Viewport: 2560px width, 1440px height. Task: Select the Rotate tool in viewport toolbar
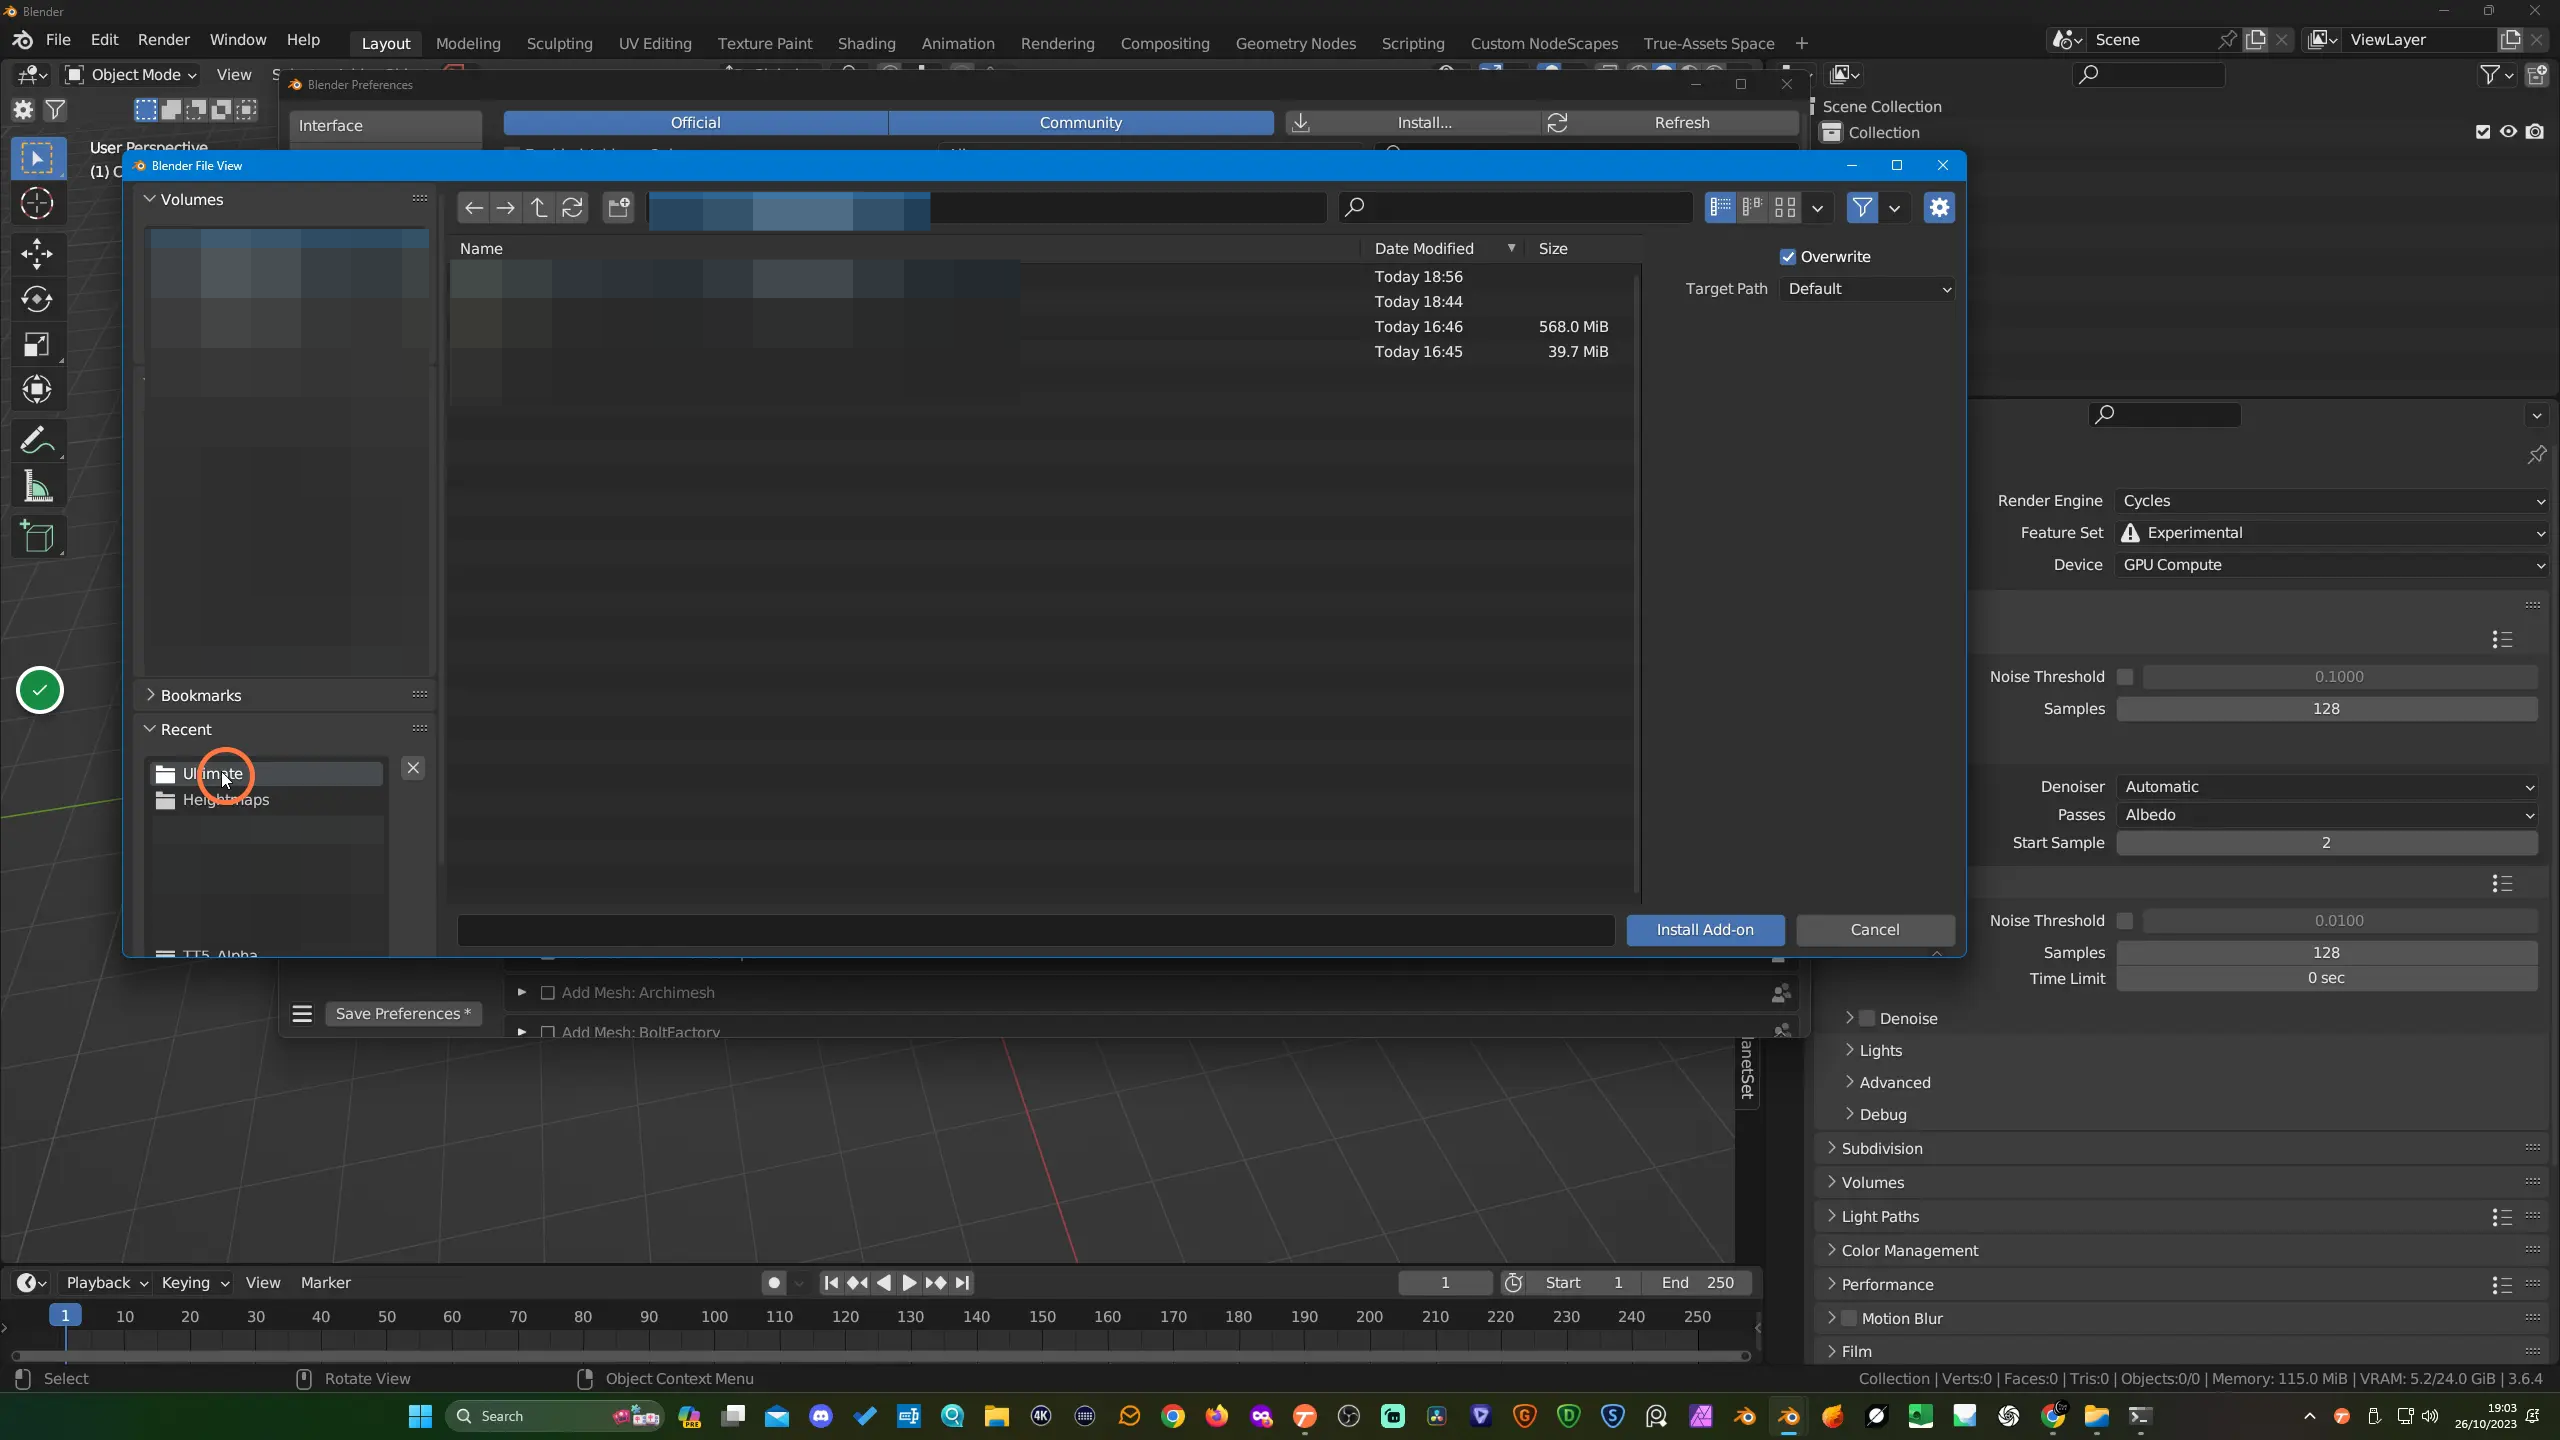point(37,299)
